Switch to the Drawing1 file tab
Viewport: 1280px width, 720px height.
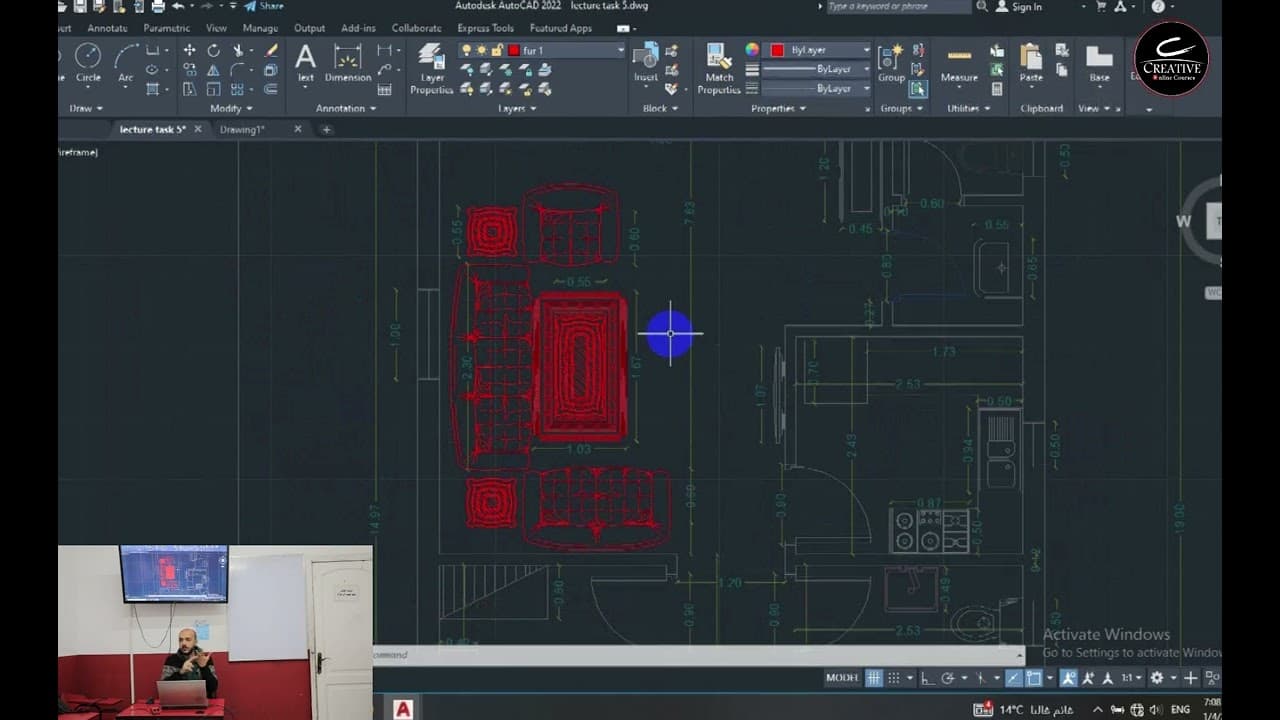point(242,129)
